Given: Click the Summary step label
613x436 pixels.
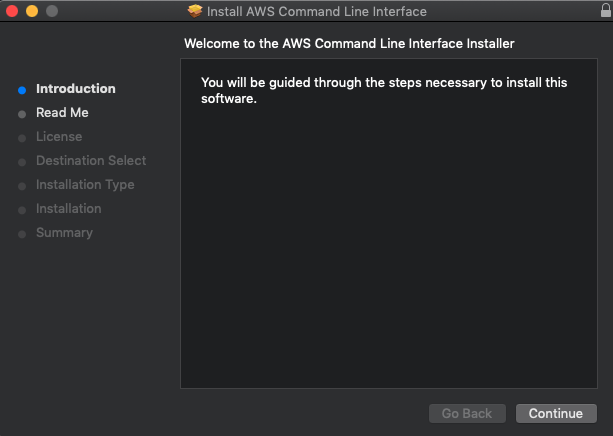Looking at the screenshot, I should [65, 233].
